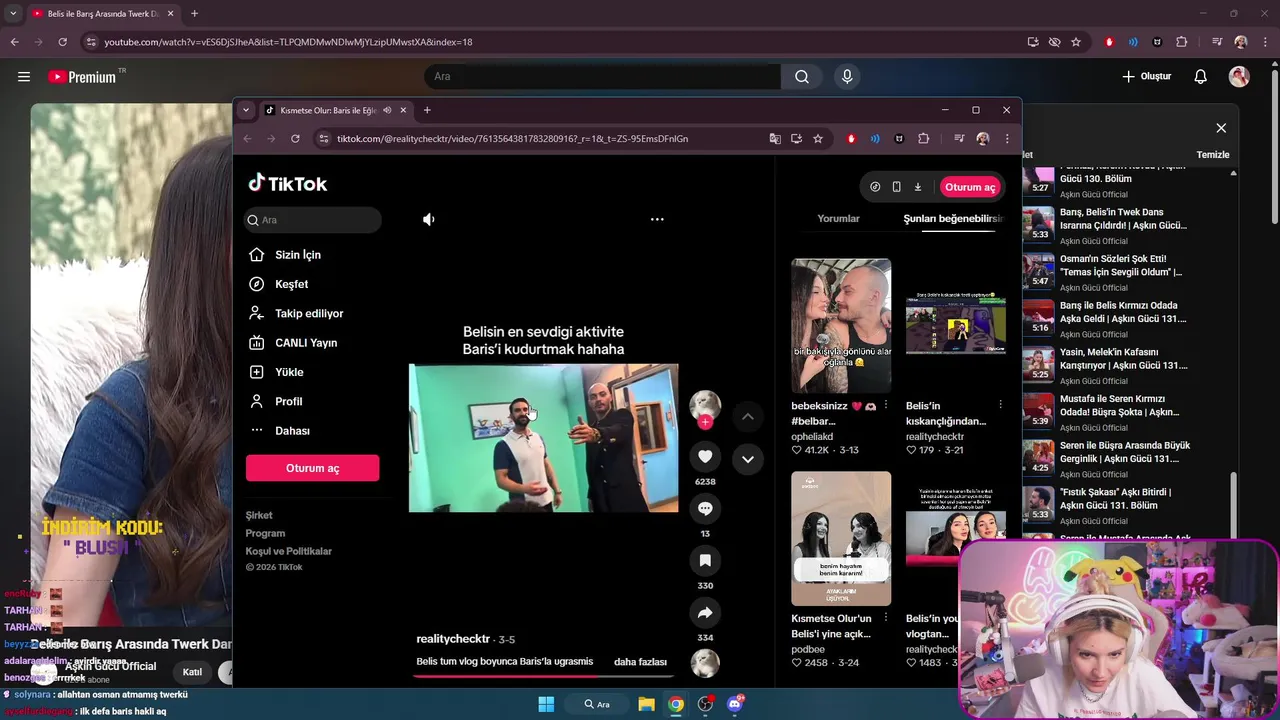Click the TikTok logo

[288, 183]
